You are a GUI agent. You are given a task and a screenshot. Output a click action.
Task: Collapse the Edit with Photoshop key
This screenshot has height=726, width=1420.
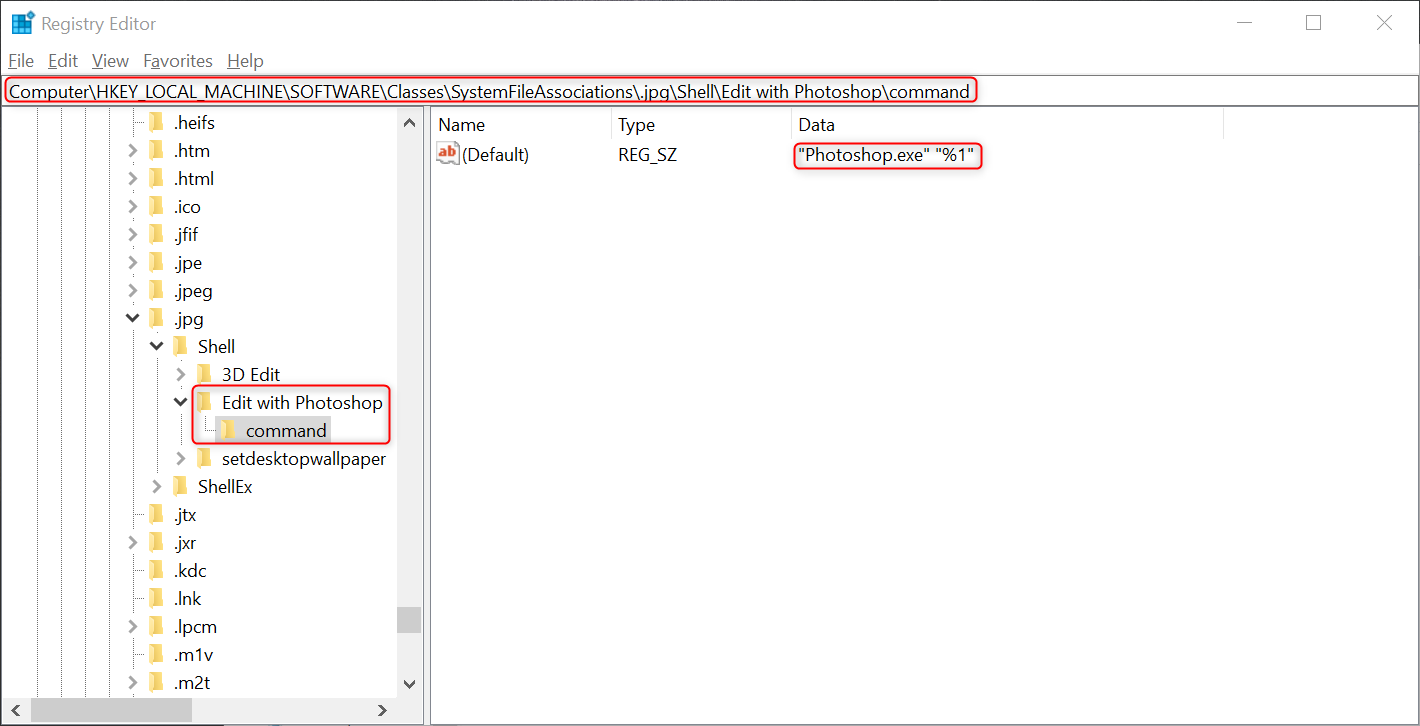tap(181, 403)
